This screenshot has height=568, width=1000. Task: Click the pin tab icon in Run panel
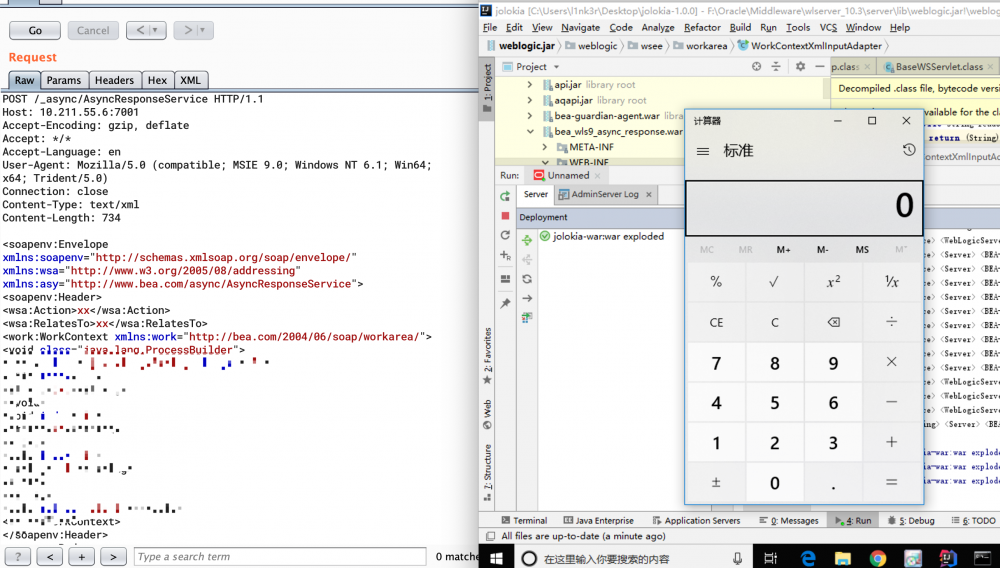[505, 303]
